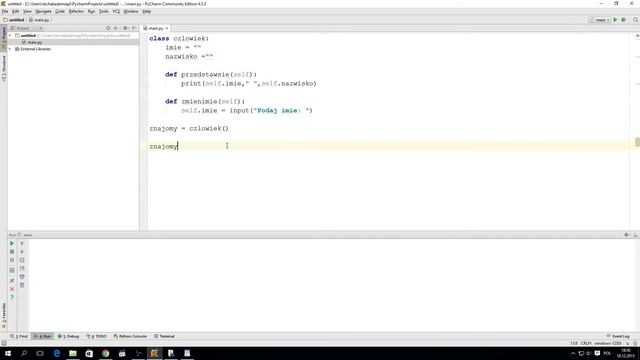Open the Run tool window button

(42, 336)
